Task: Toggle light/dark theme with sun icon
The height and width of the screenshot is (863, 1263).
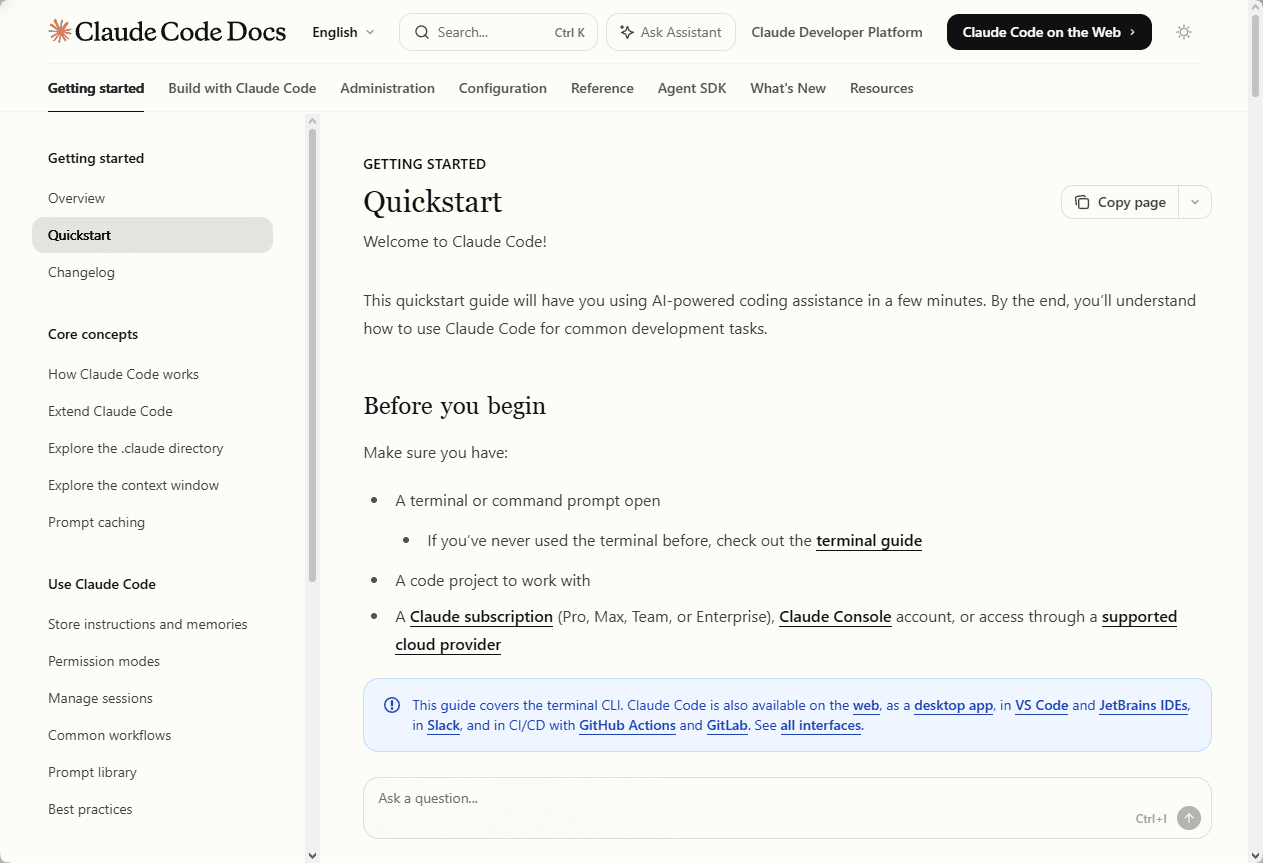Action: pyautogui.click(x=1184, y=32)
